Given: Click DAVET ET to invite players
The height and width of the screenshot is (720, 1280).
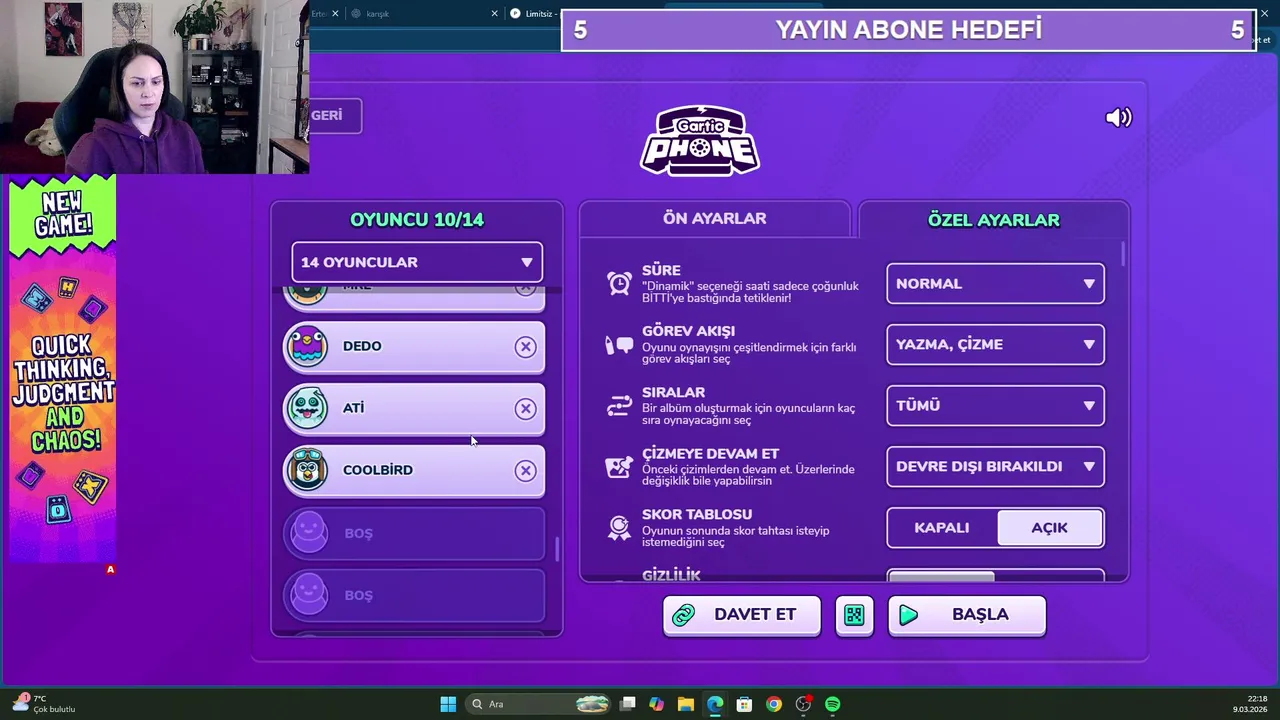Looking at the screenshot, I should click(x=741, y=615).
